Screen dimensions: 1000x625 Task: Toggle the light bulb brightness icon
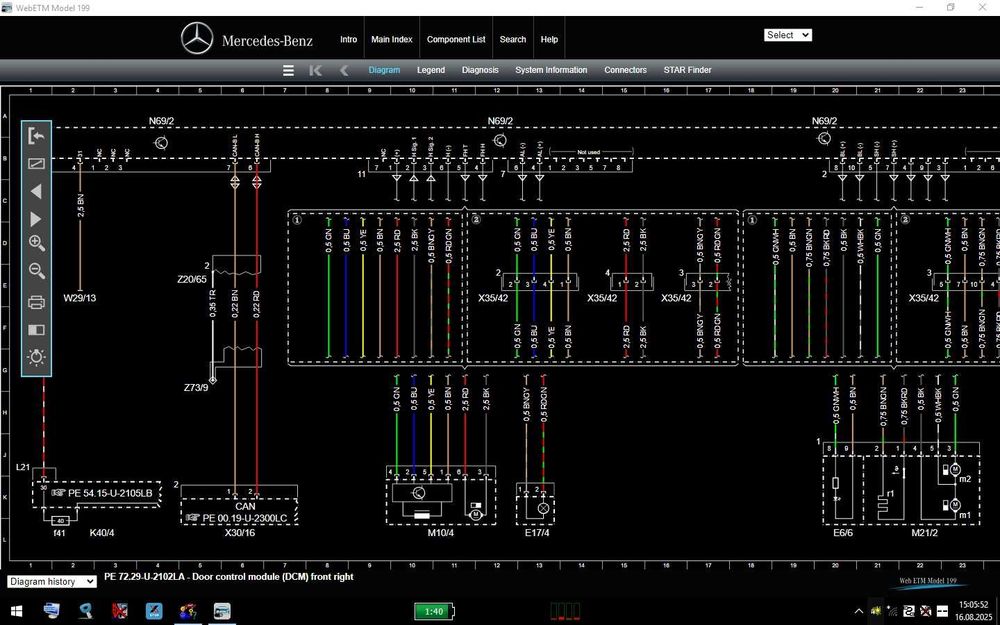[36, 357]
